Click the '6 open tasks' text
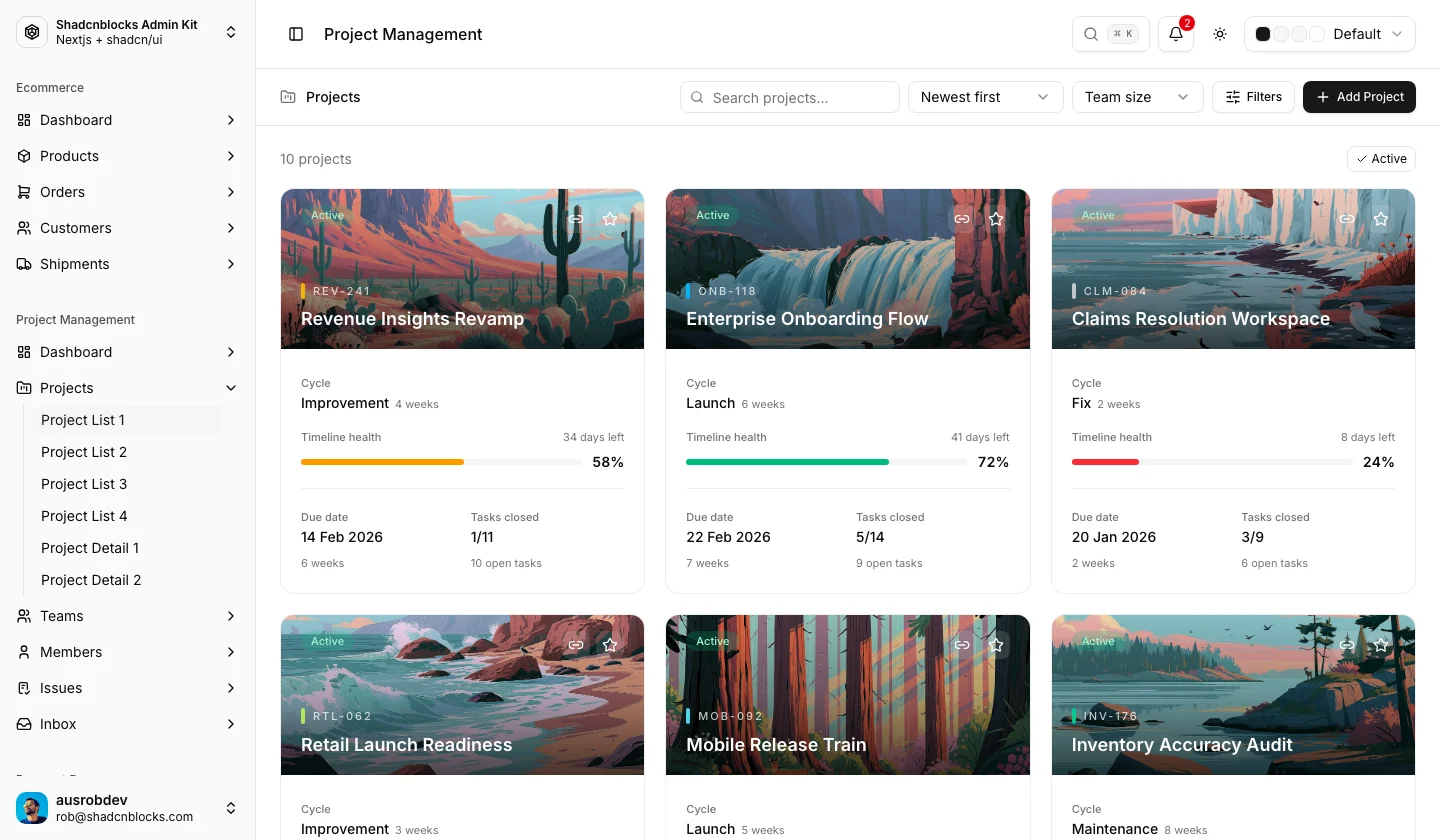Viewport: 1440px width, 840px height. point(1274,563)
